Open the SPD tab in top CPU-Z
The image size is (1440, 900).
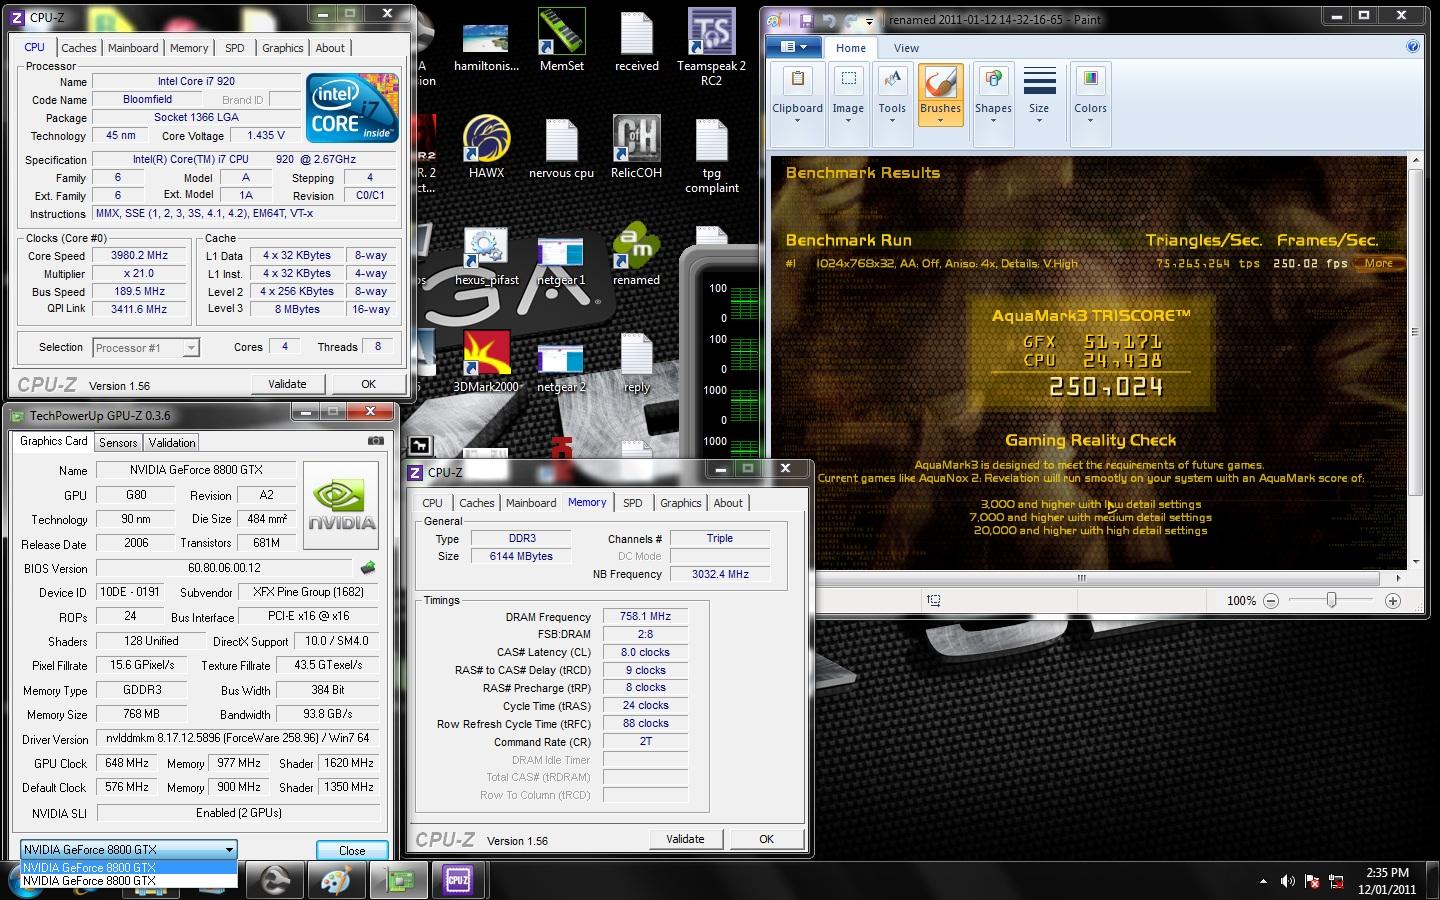[234, 48]
